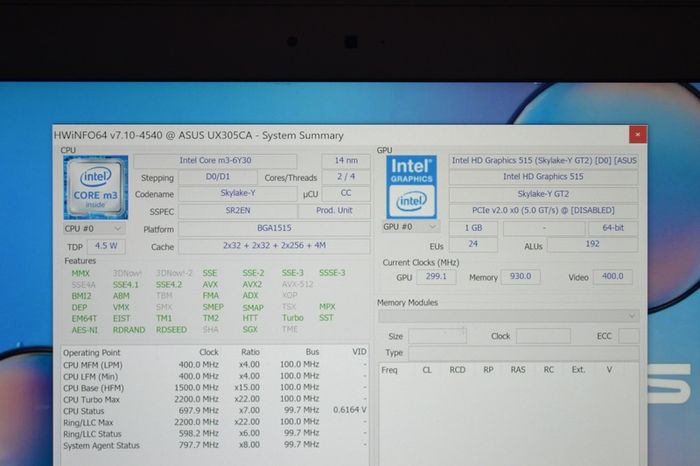Click the BGA1515 platform field
The width and height of the screenshot is (700, 466).
(x=274, y=228)
